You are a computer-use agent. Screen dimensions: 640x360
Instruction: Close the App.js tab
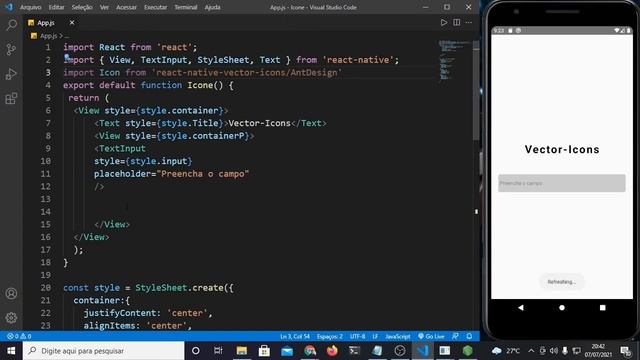pos(72,23)
